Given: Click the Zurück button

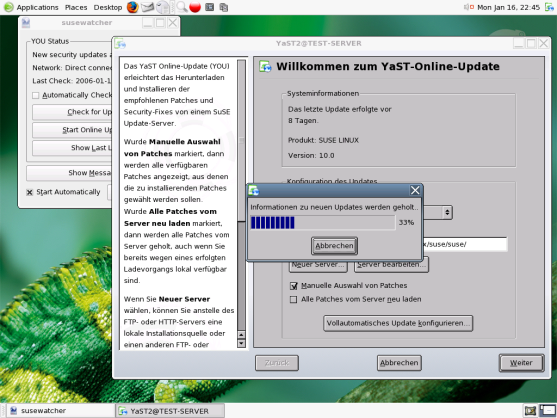Looking at the screenshot, I should 277,363.
